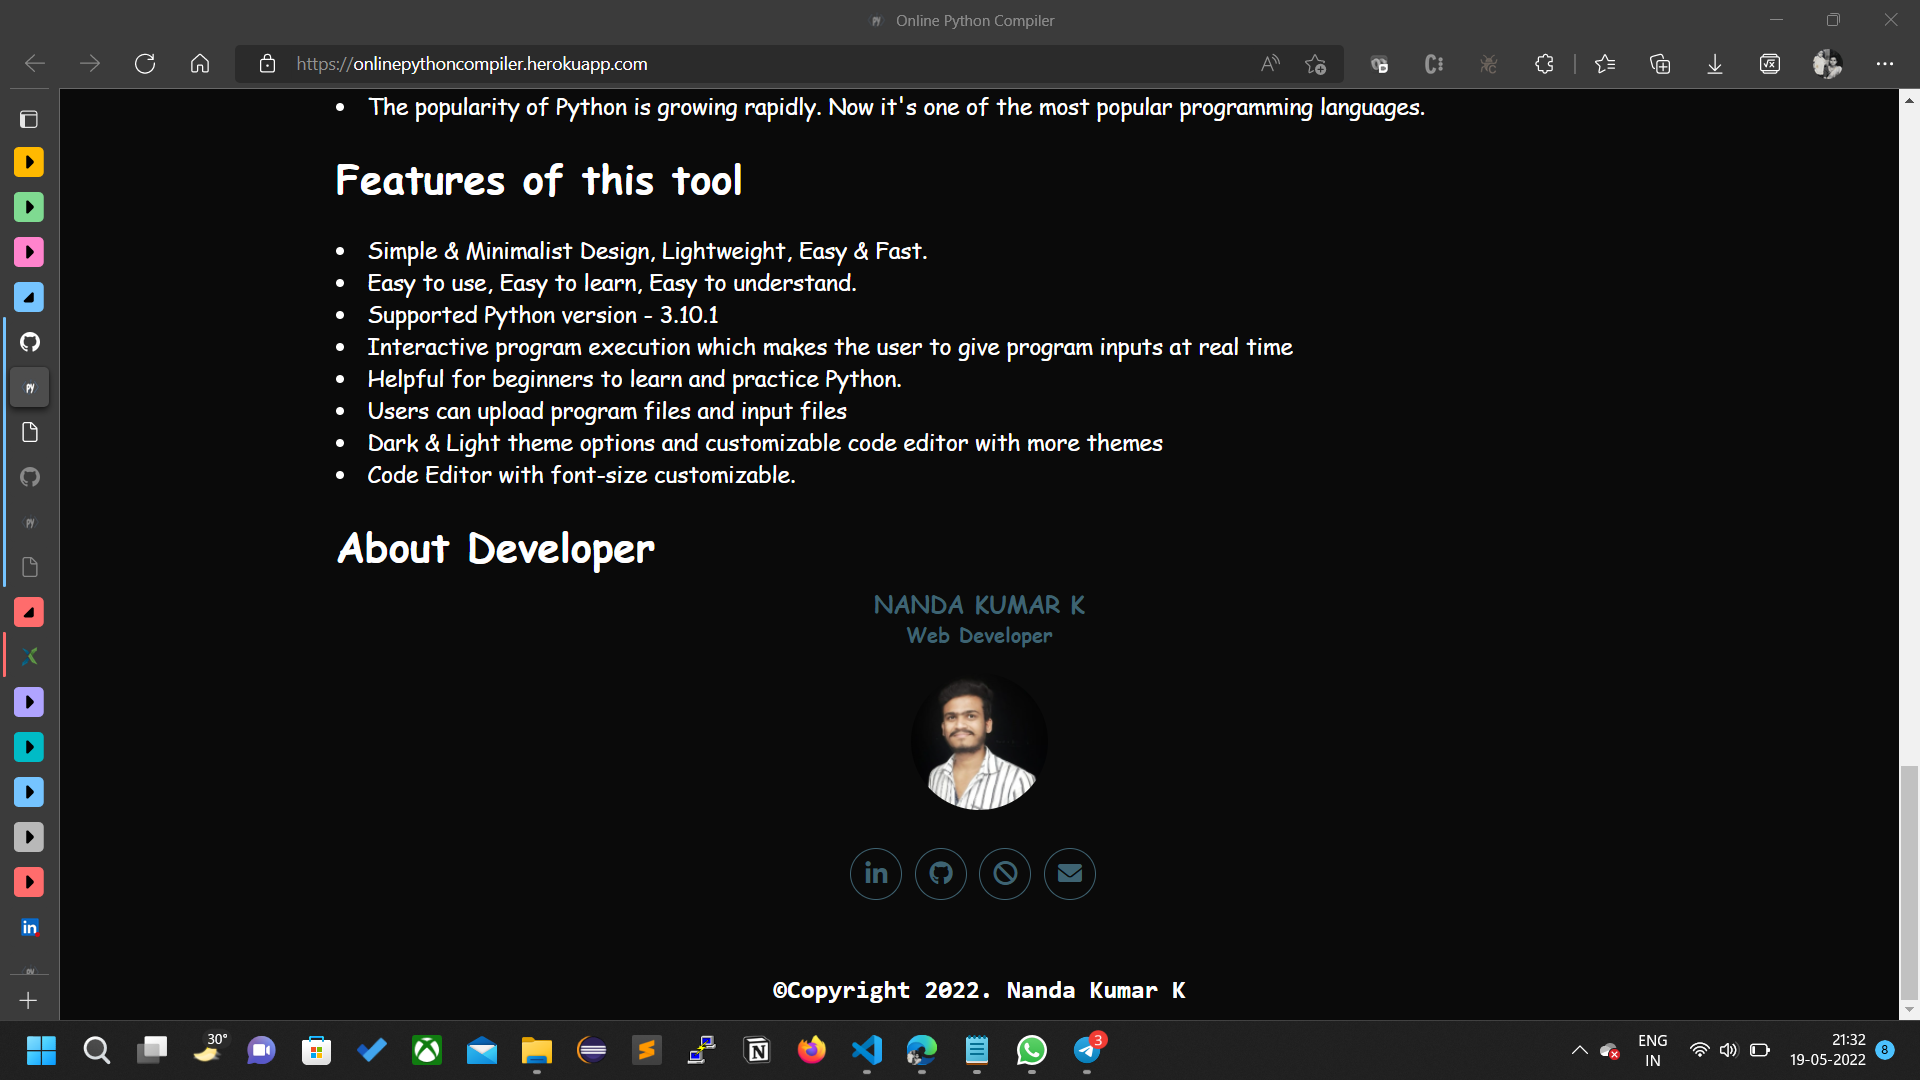
Task: Open the Math Solver toolbar icon
Action: coord(1769,63)
